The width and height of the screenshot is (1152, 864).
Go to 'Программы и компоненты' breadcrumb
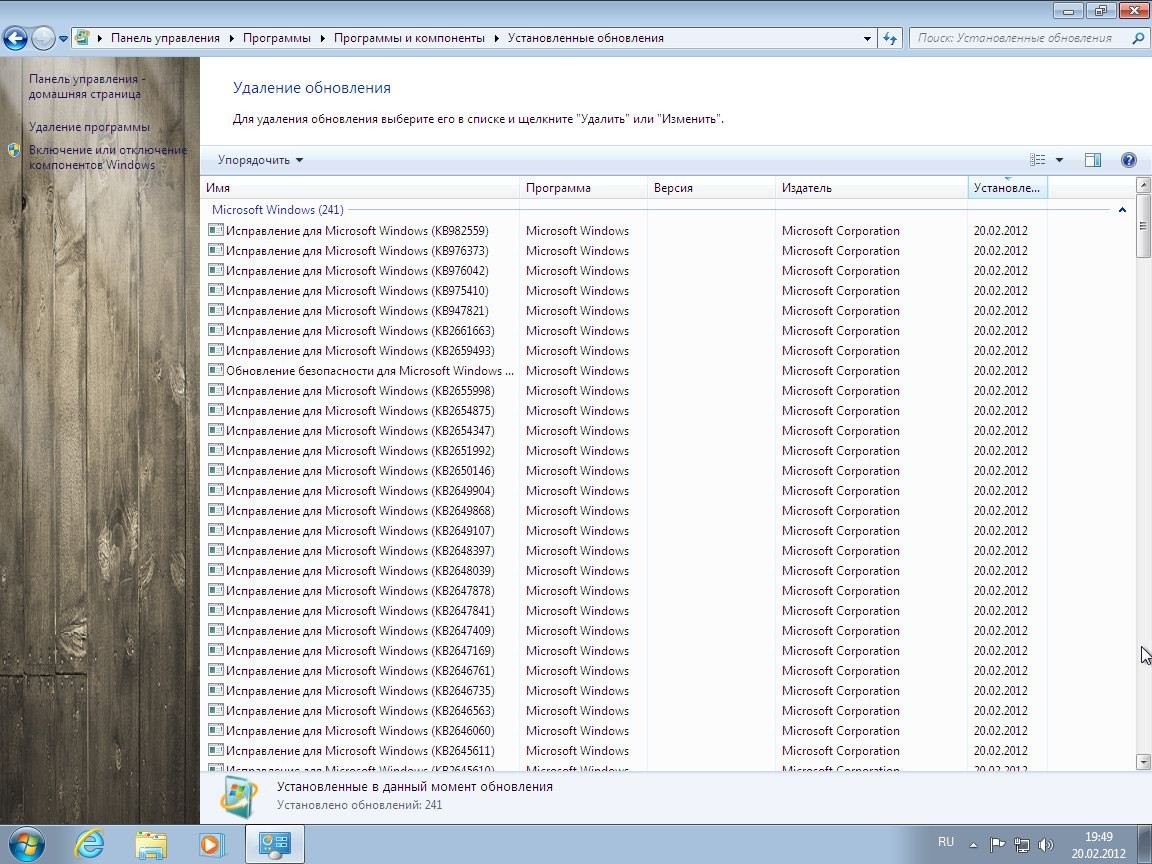(x=409, y=38)
